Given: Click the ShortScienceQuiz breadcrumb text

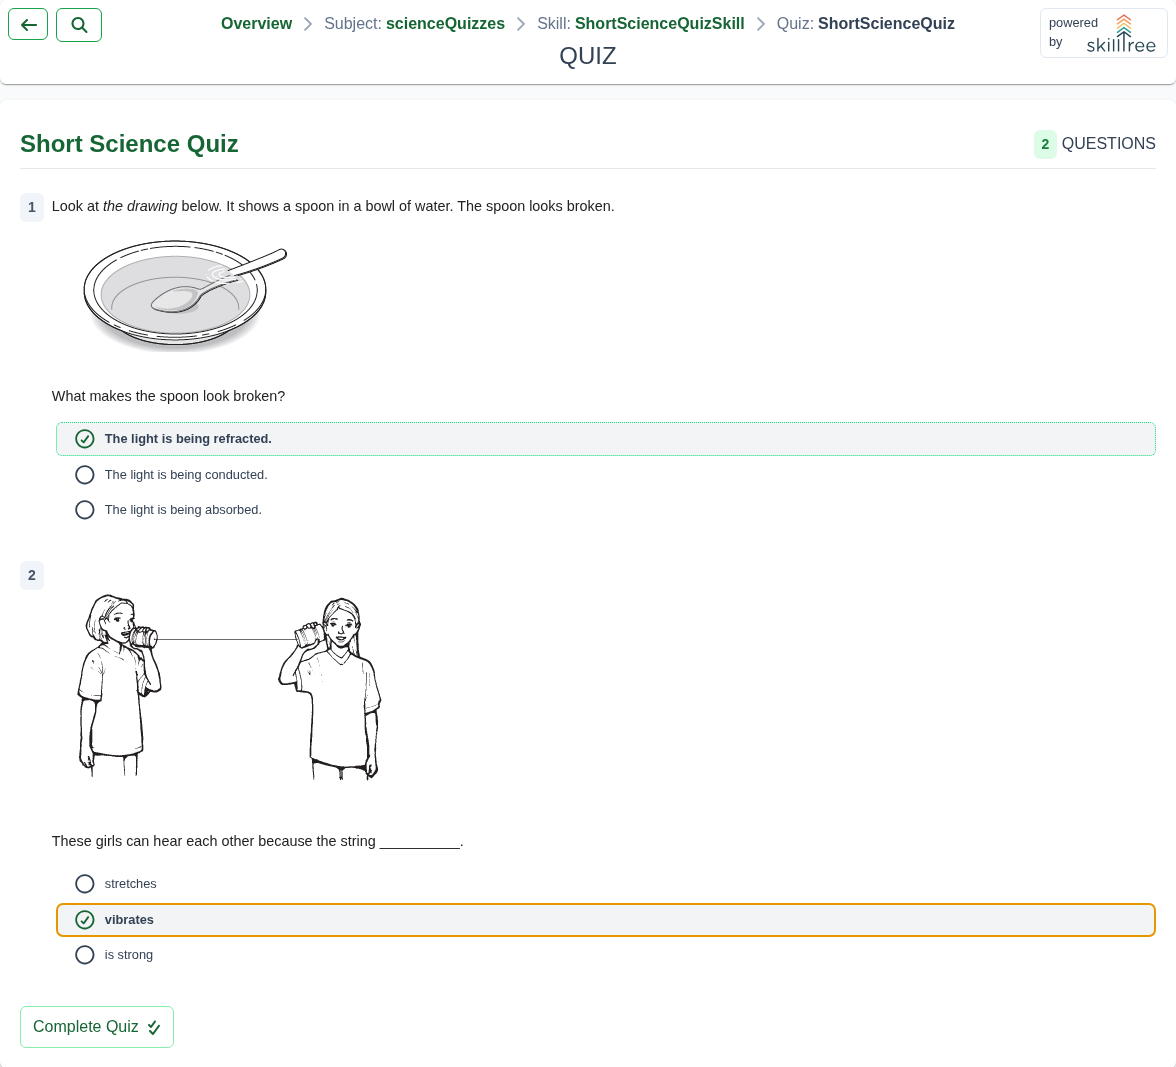Looking at the screenshot, I should pos(886,23).
